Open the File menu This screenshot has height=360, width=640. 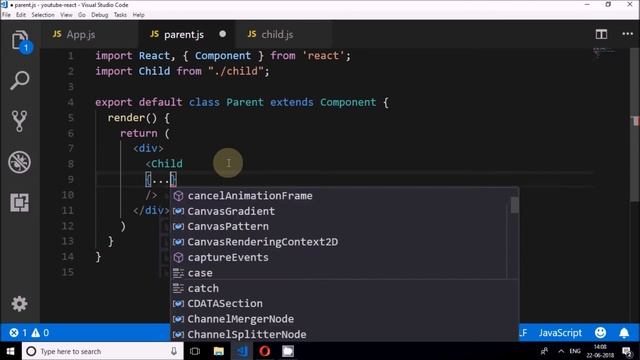coord(6,15)
